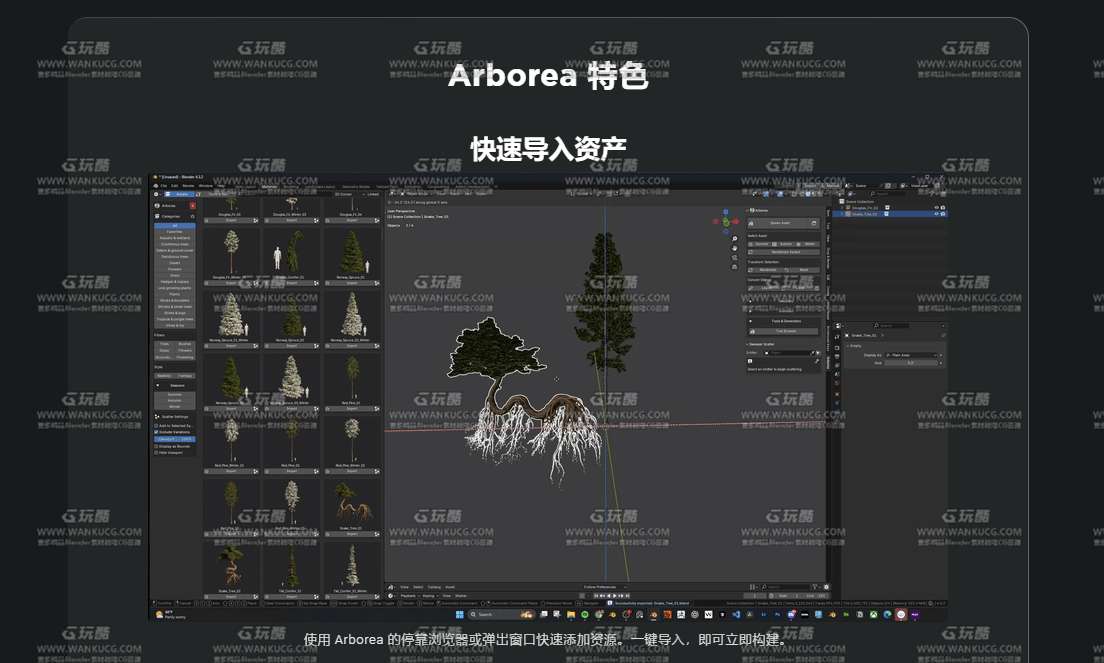Click the viewport zoom magnifier icon
The width and height of the screenshot is (1104, 663).
[734, 239]
